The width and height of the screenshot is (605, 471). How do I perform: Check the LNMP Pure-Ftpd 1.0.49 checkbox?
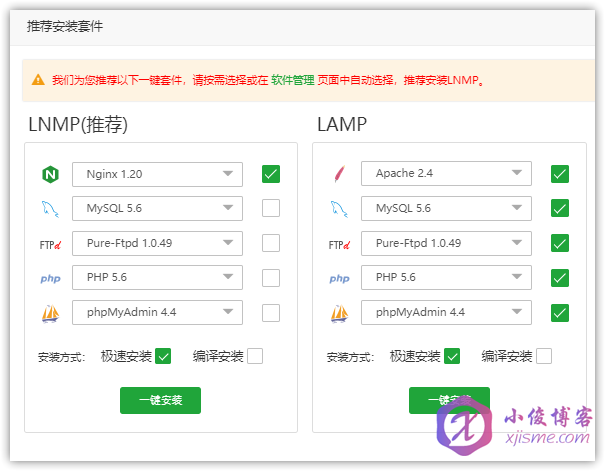point(271,243)
